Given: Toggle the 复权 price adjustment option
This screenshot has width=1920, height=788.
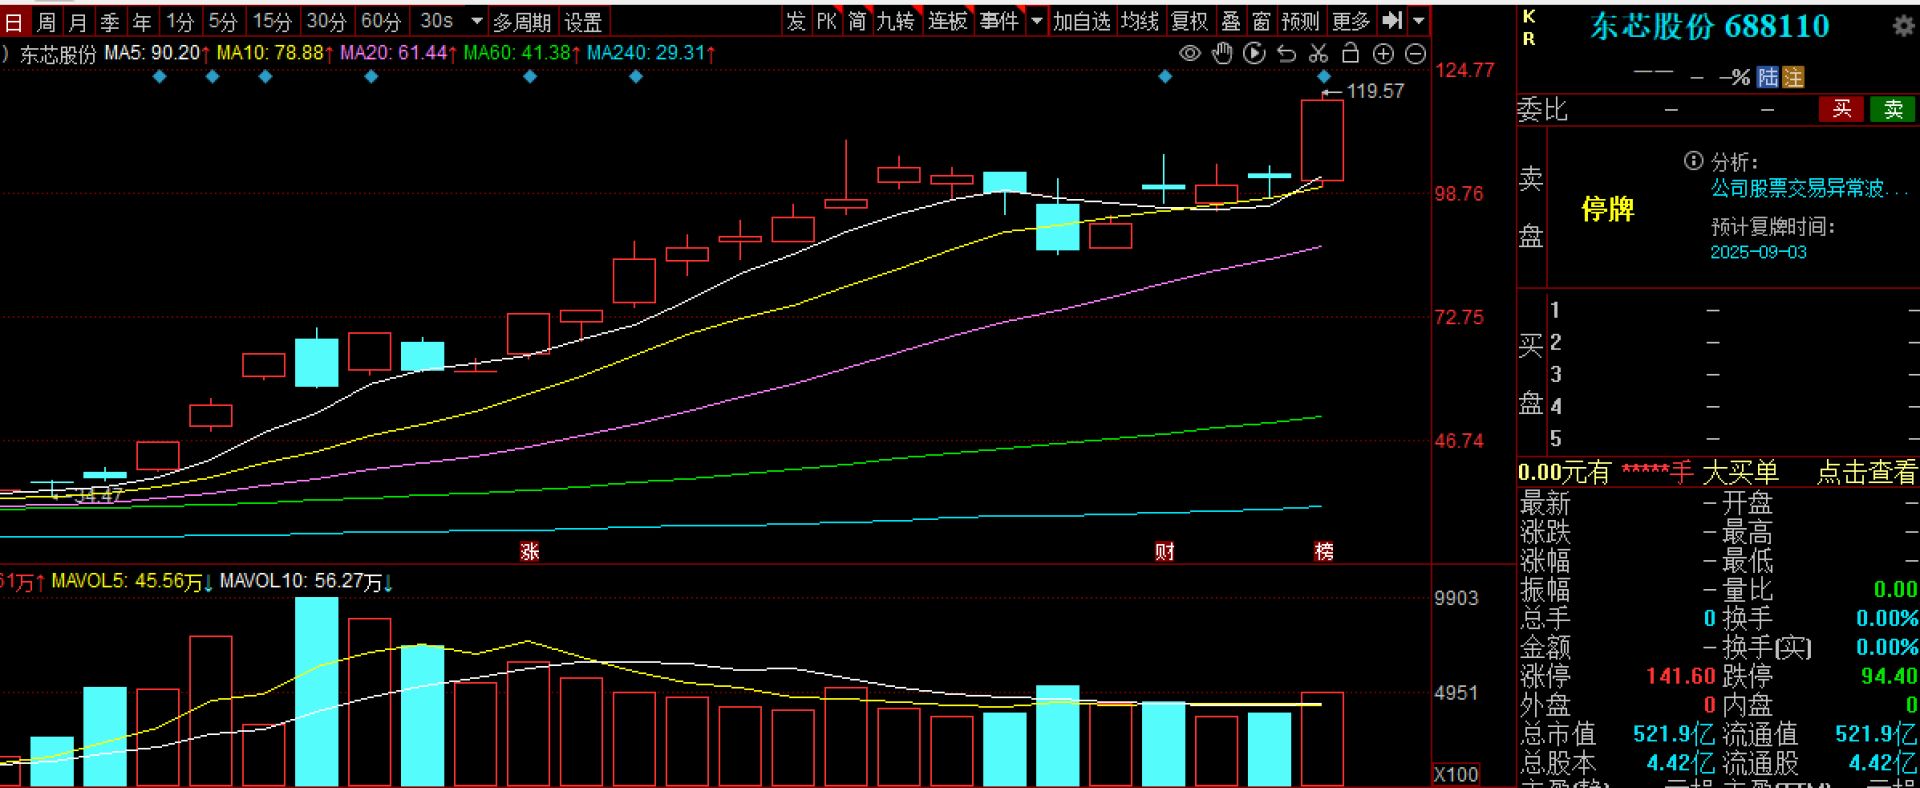Looking at the screenshot, I should pos(1189,21).
